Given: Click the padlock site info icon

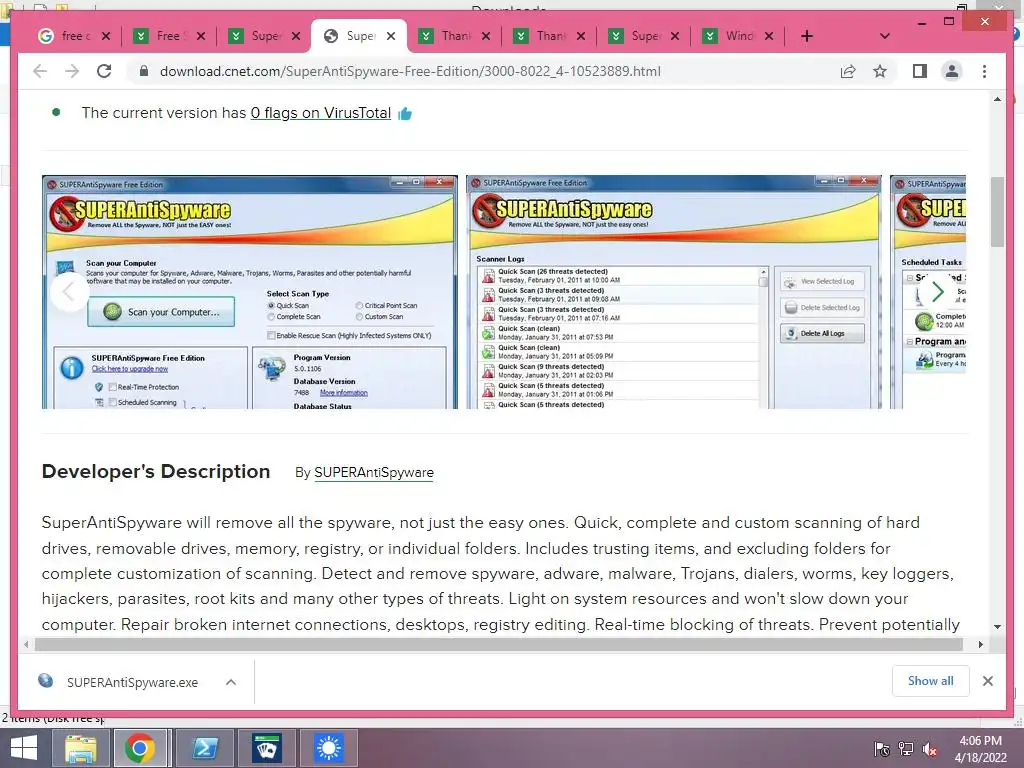Looking at the screenshot, I should click(144, 71).
